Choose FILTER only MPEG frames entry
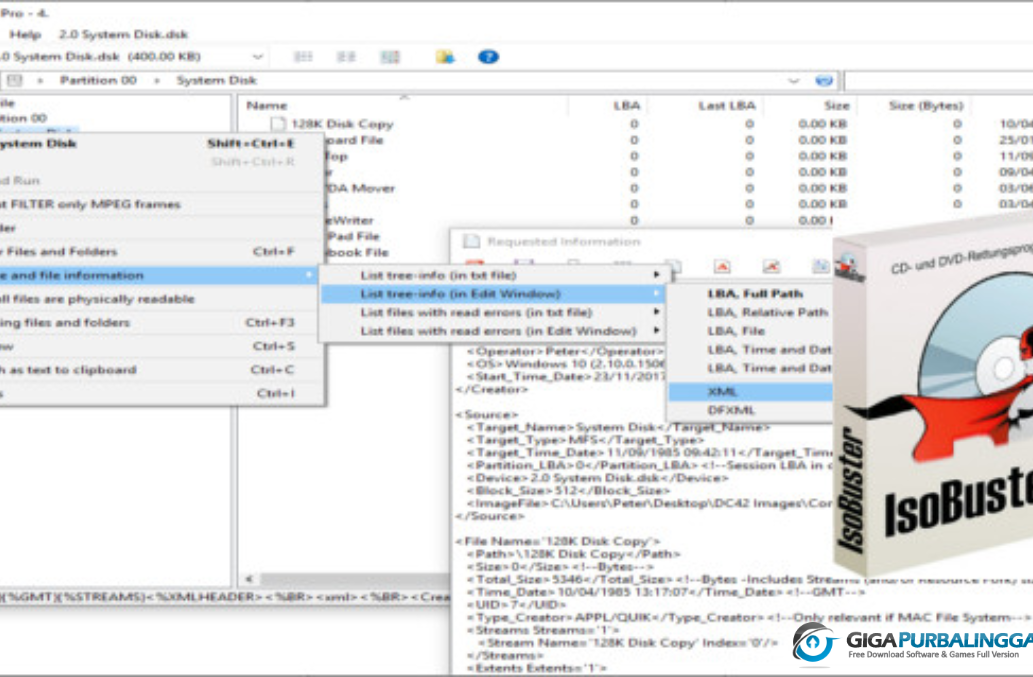This screenshot has height=677, width=1033. [161, 204]
